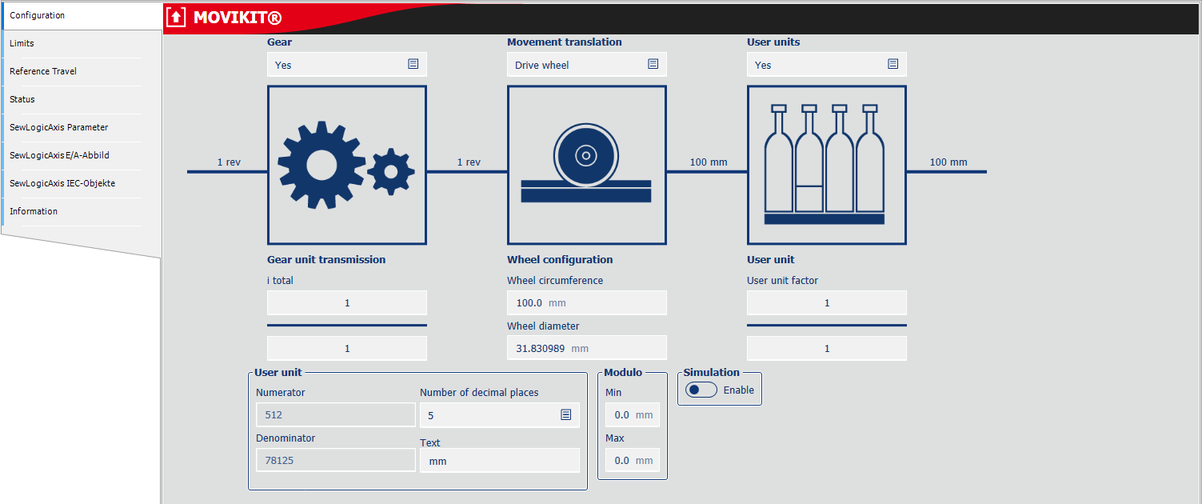Screen dimensions: 1202x504
Task: Click list icon in Gear dropdown
Action: coord(413,64)
